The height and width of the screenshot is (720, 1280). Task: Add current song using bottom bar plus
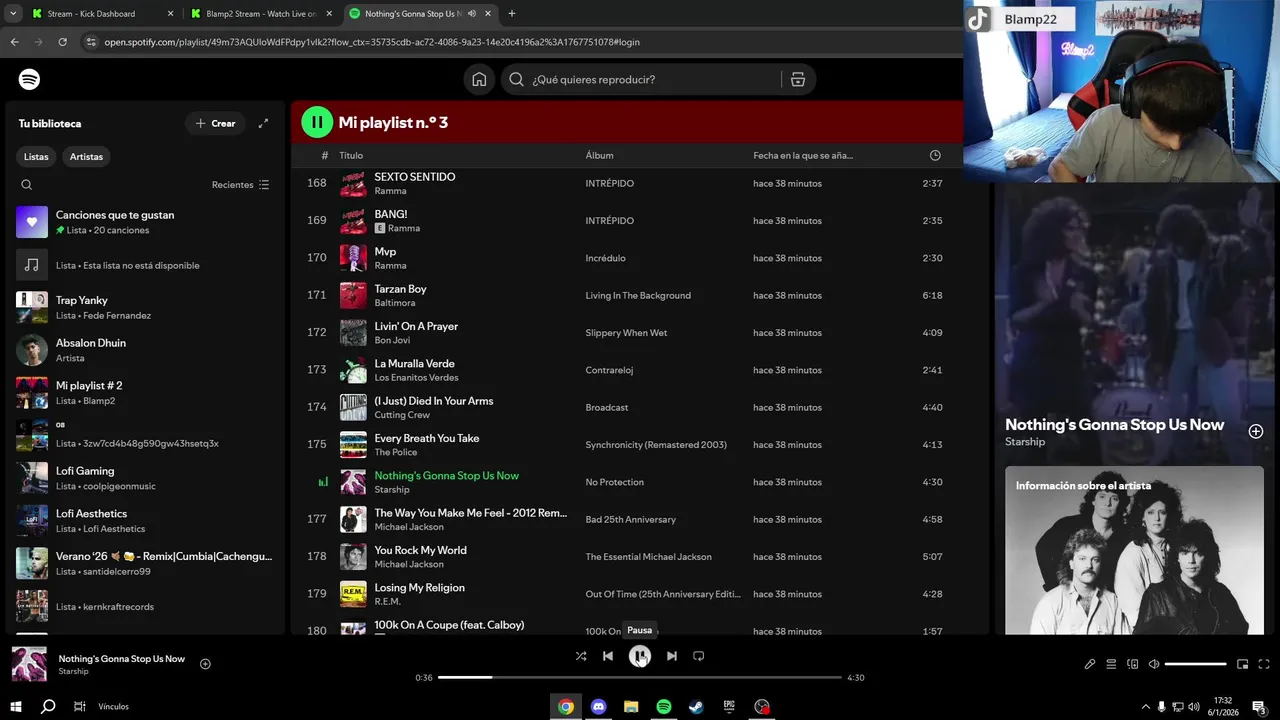(205, 664)
